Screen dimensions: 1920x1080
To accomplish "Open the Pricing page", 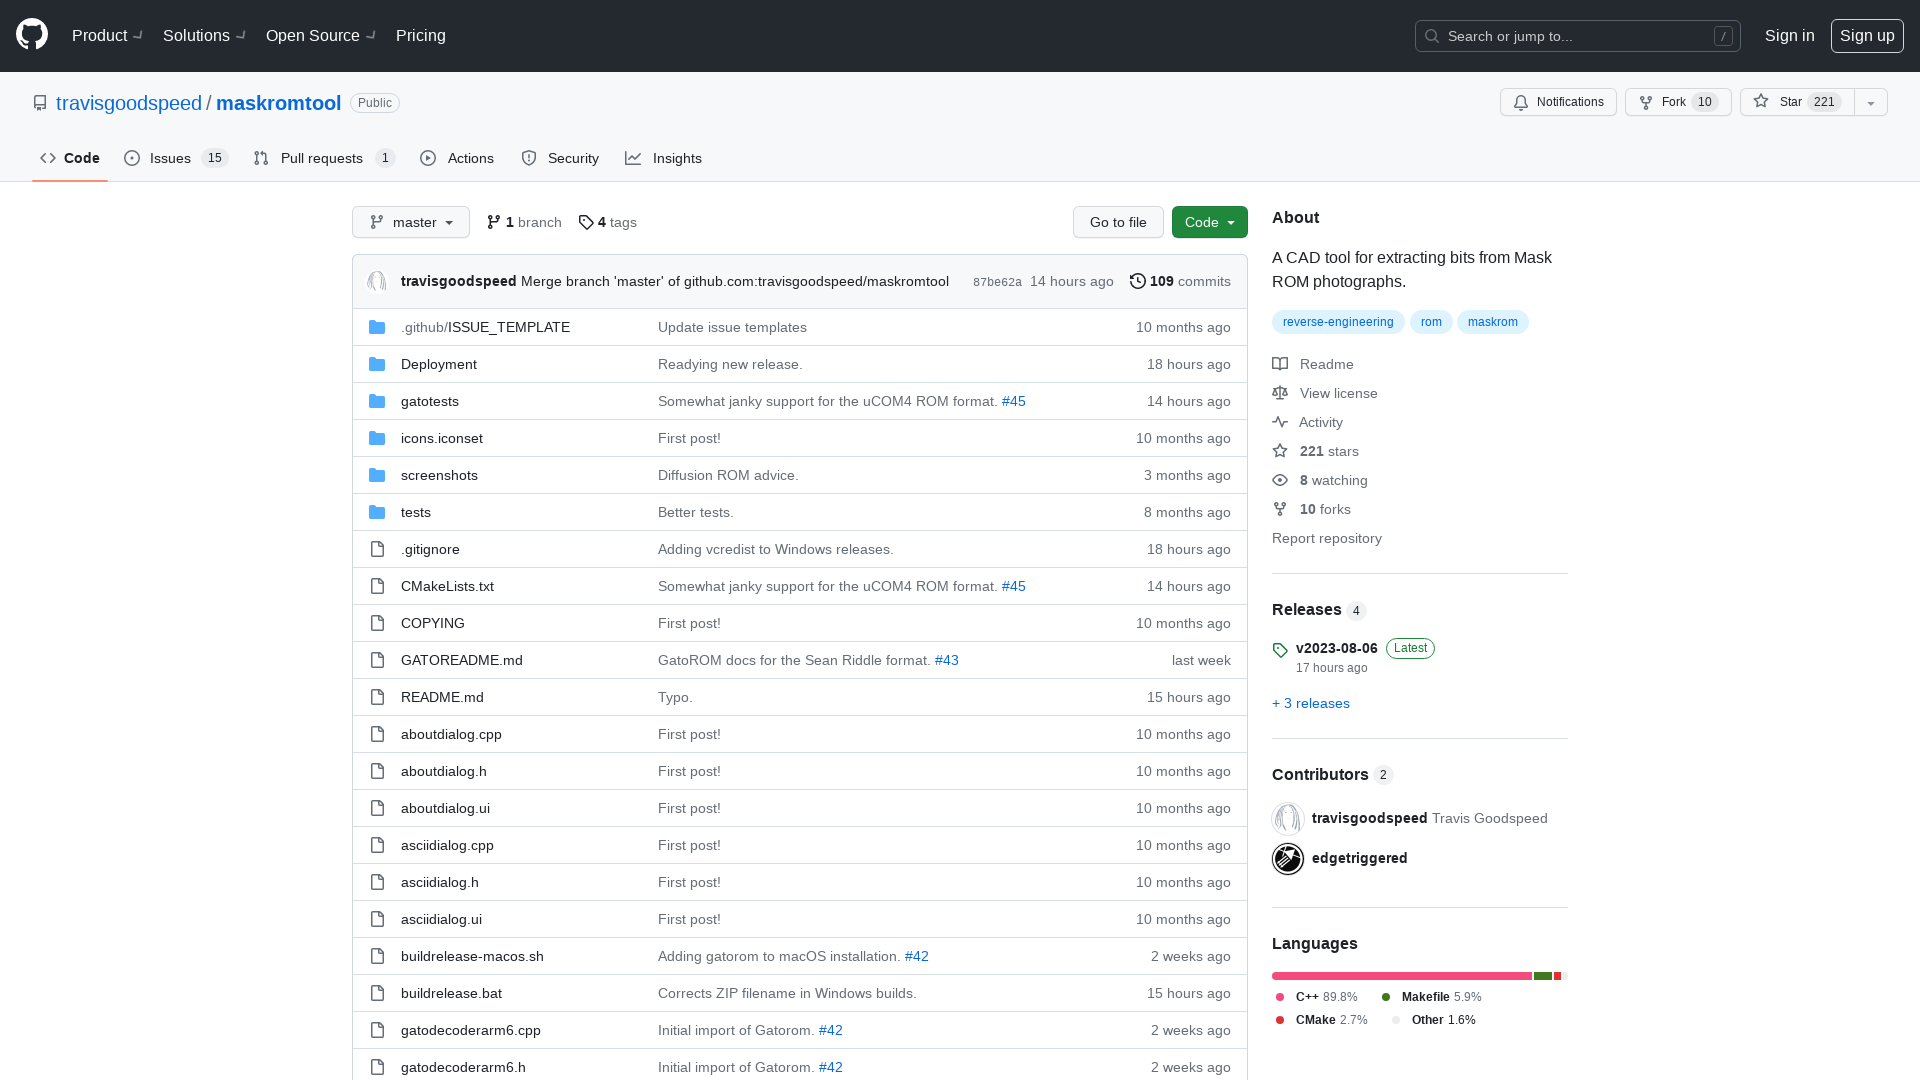I will click(421, 35).
